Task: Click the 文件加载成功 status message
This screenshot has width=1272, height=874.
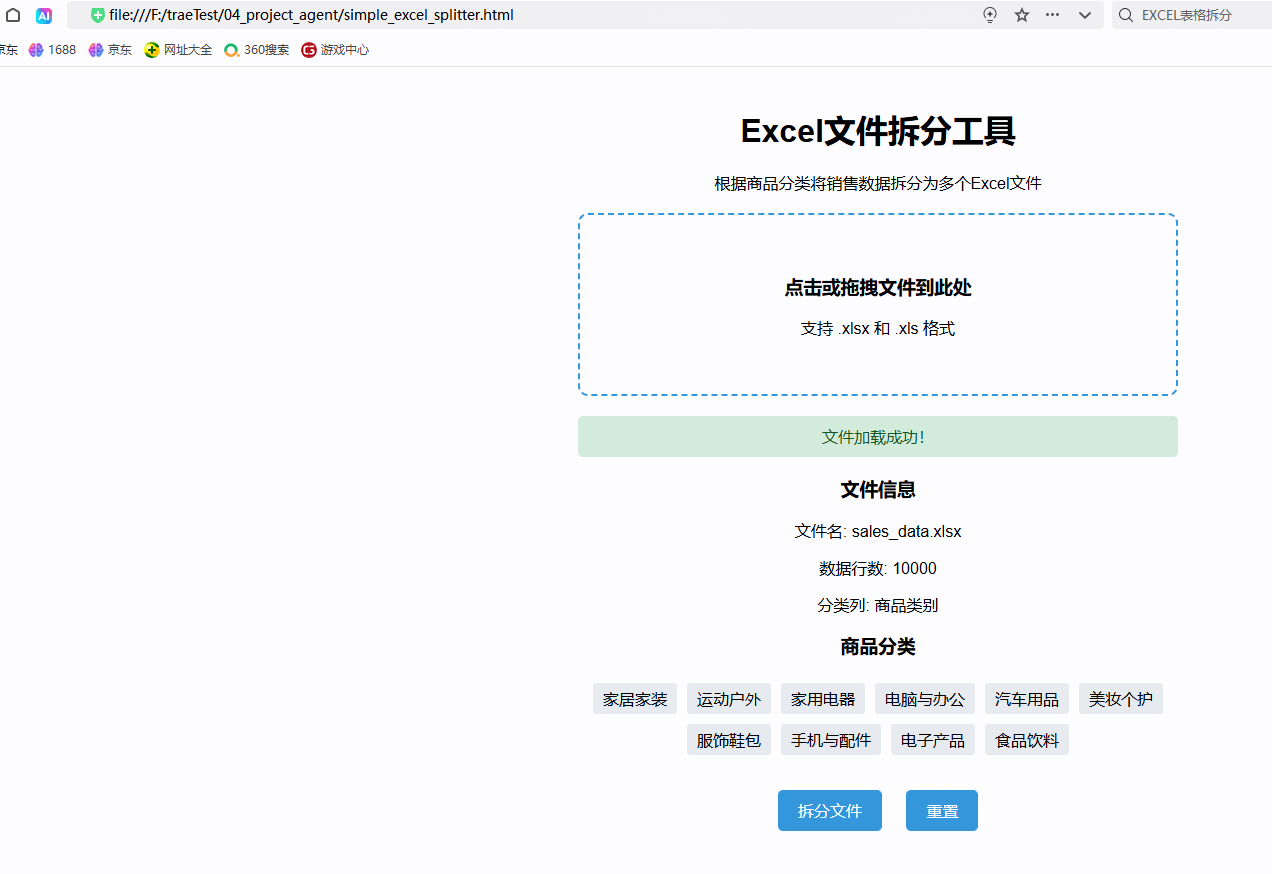Action: click(x=878, y=437)
